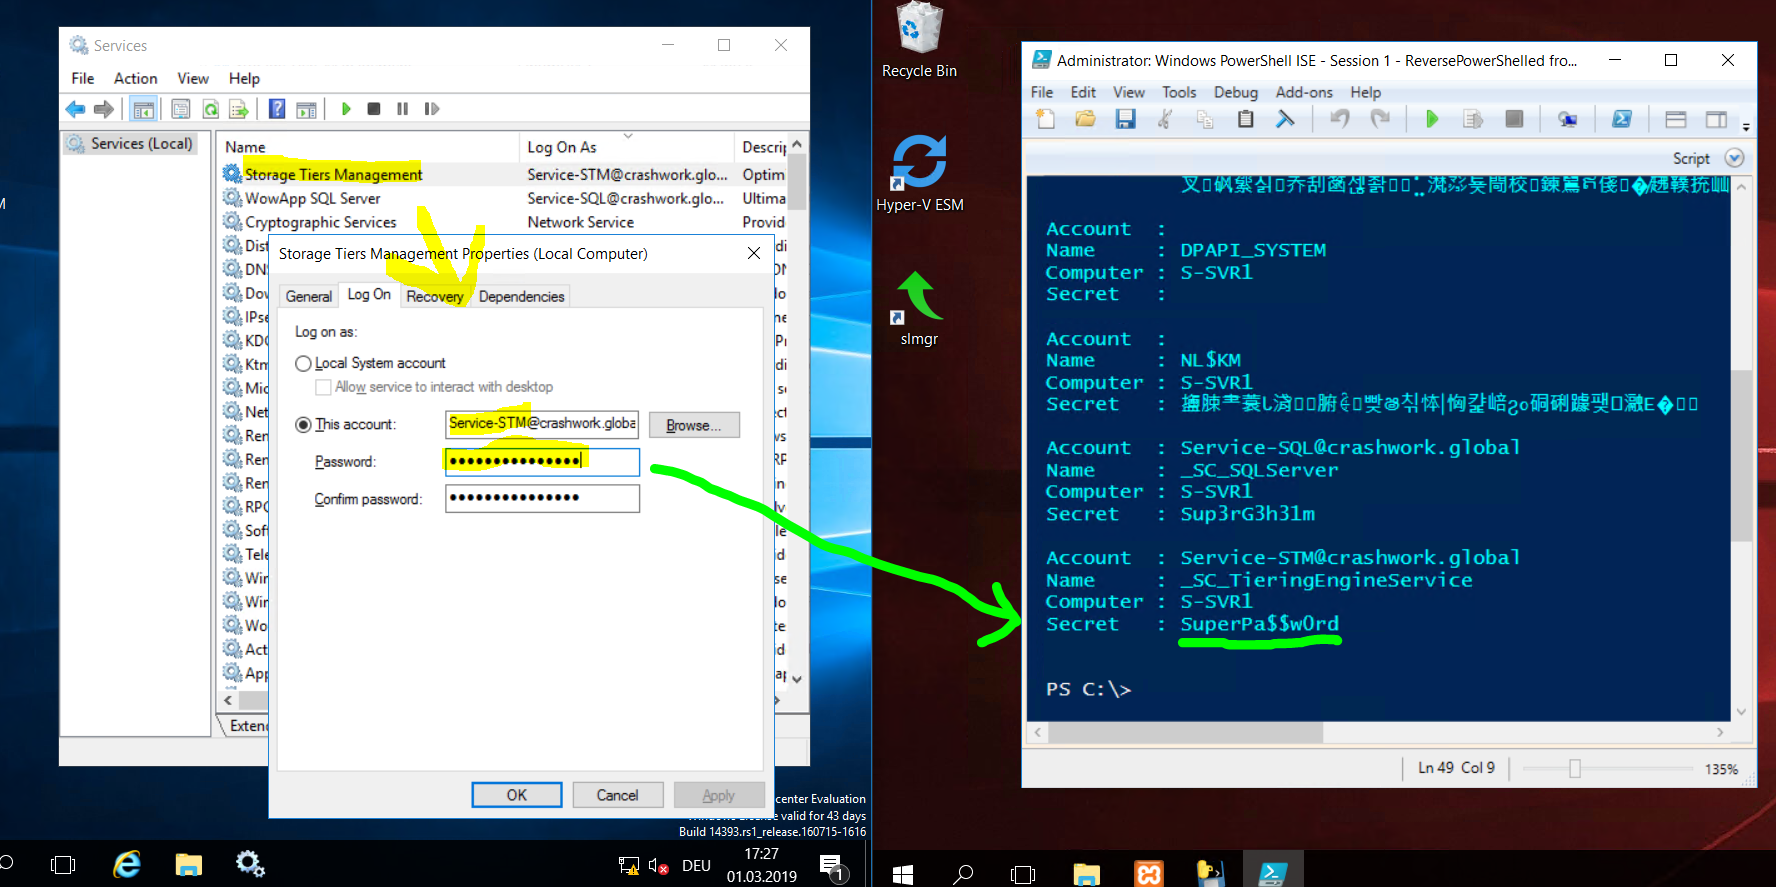Select the Hyper-V ESM desktop shortcut
This screenshot has height=887, width=1776.
tap(919, 172)
